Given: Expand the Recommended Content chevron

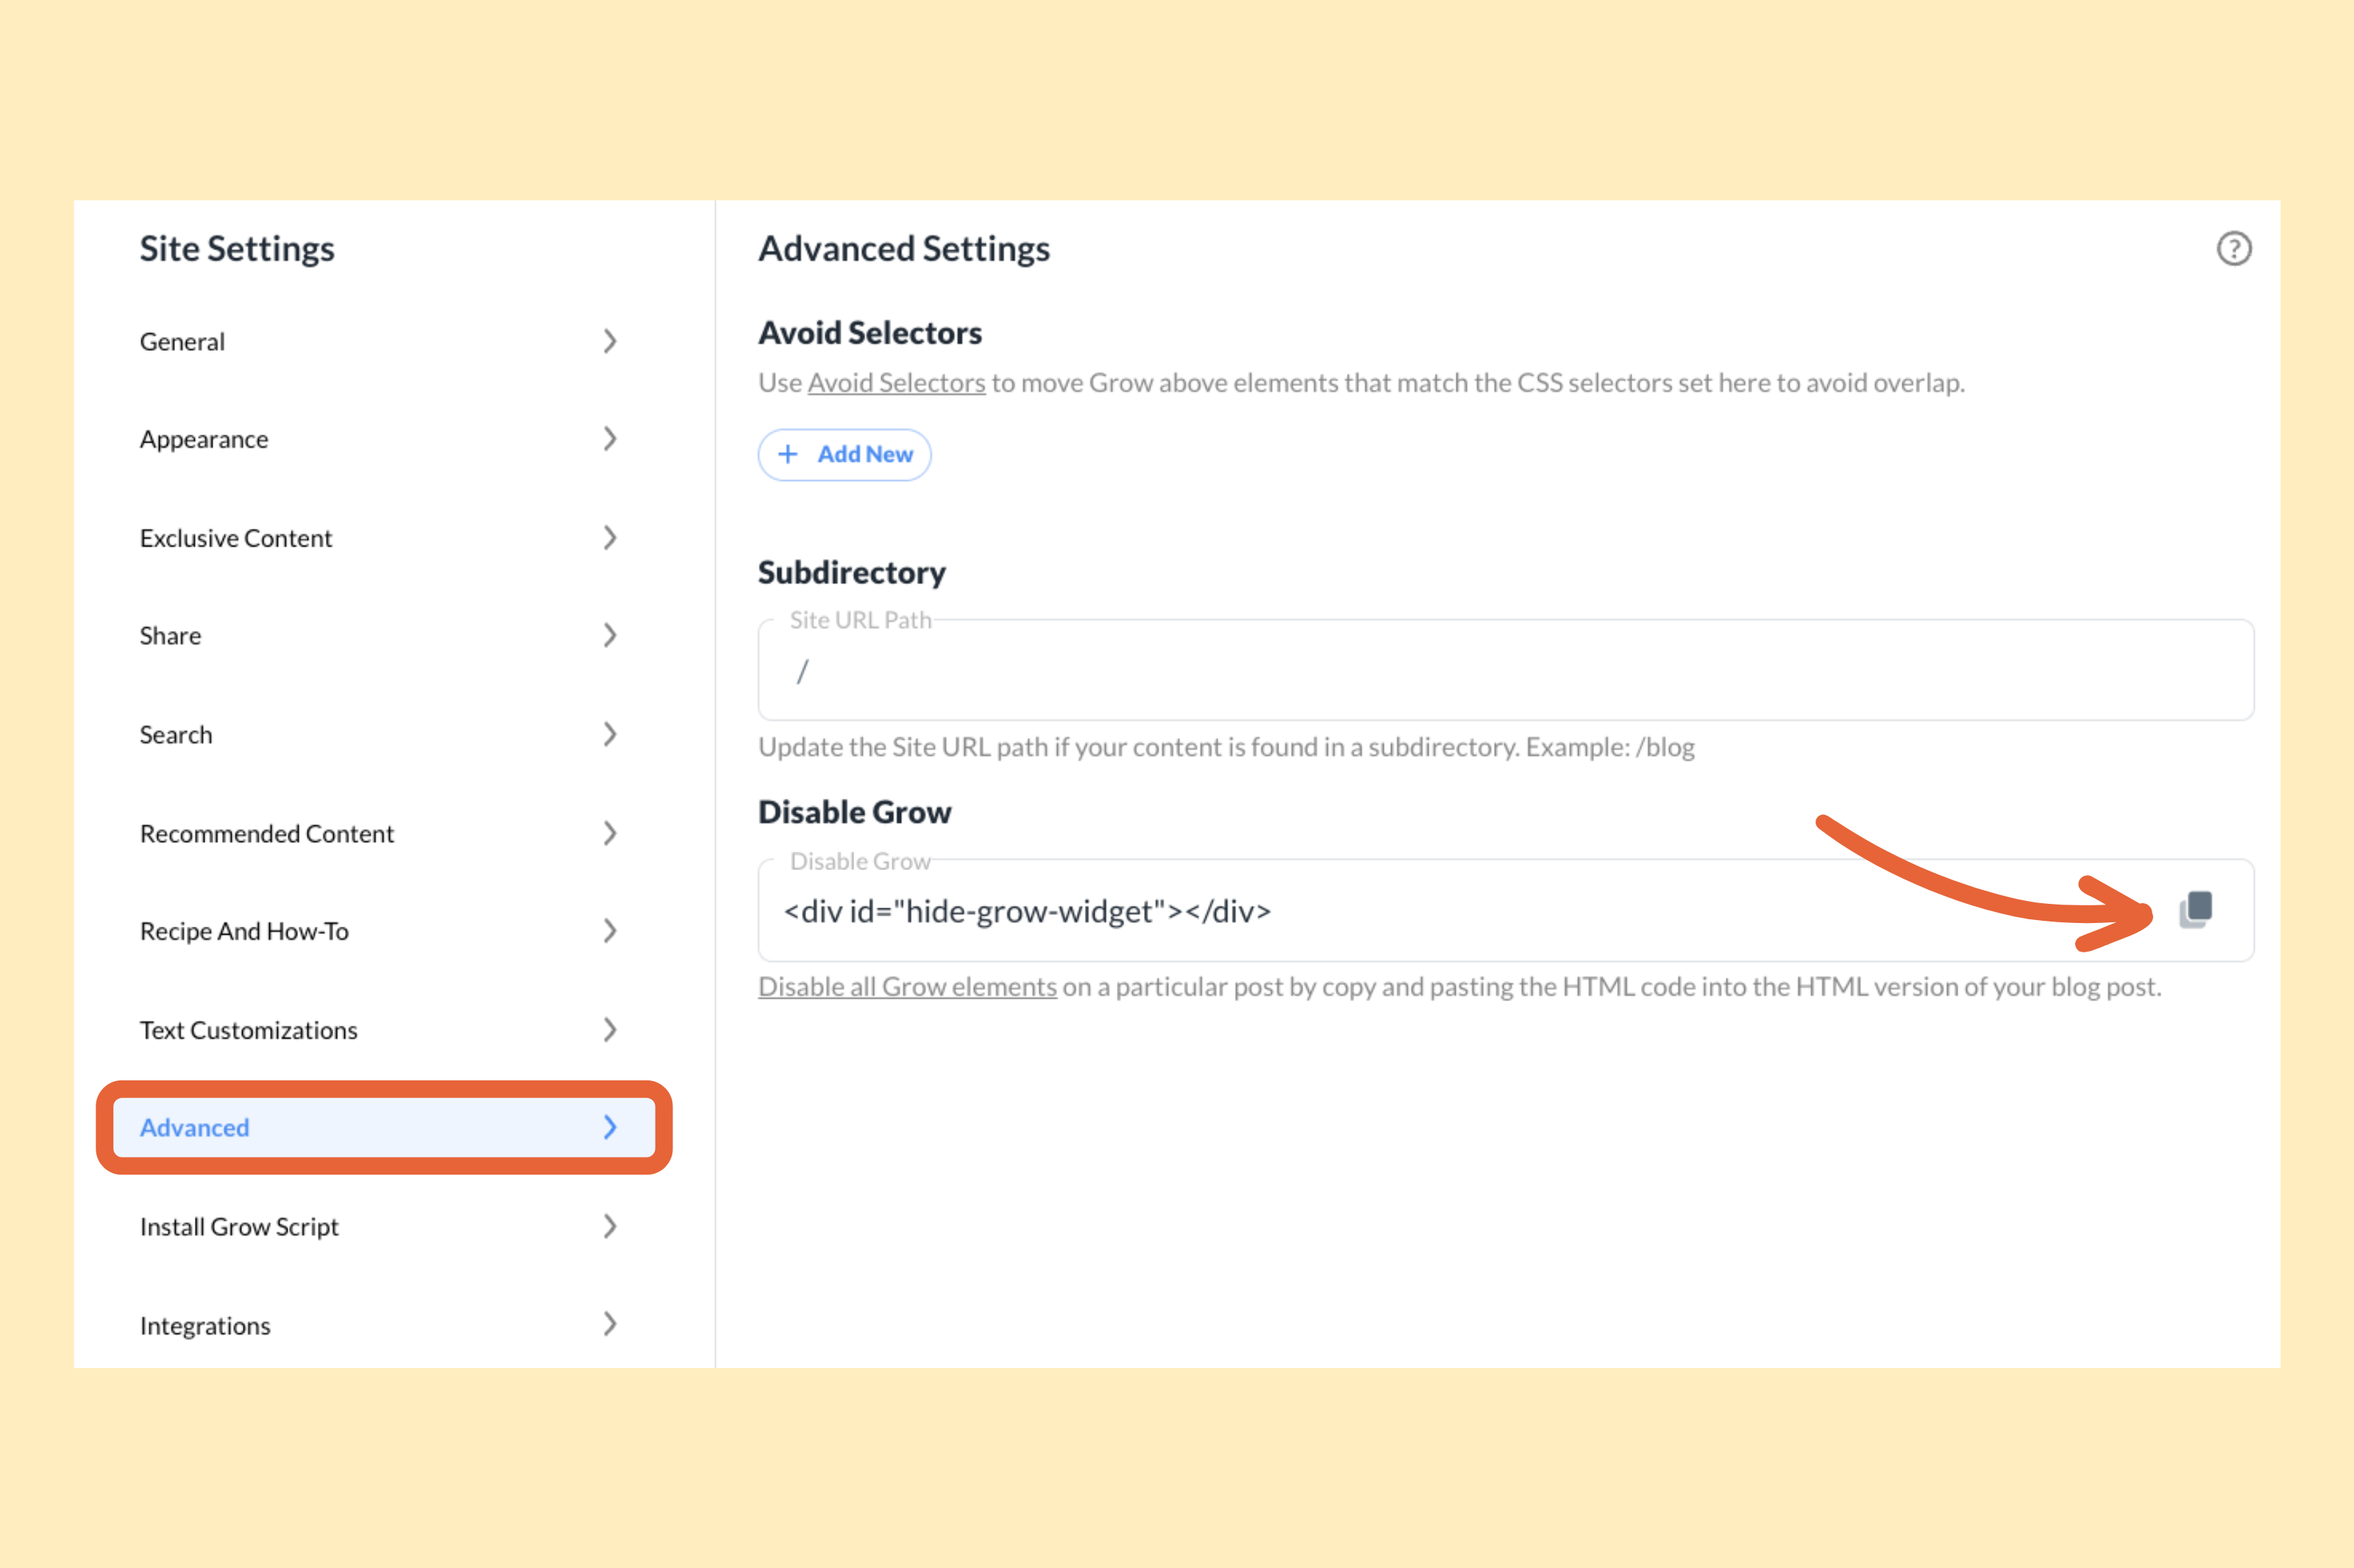Looking at the screenshot, I should click(x=610, y=833).
